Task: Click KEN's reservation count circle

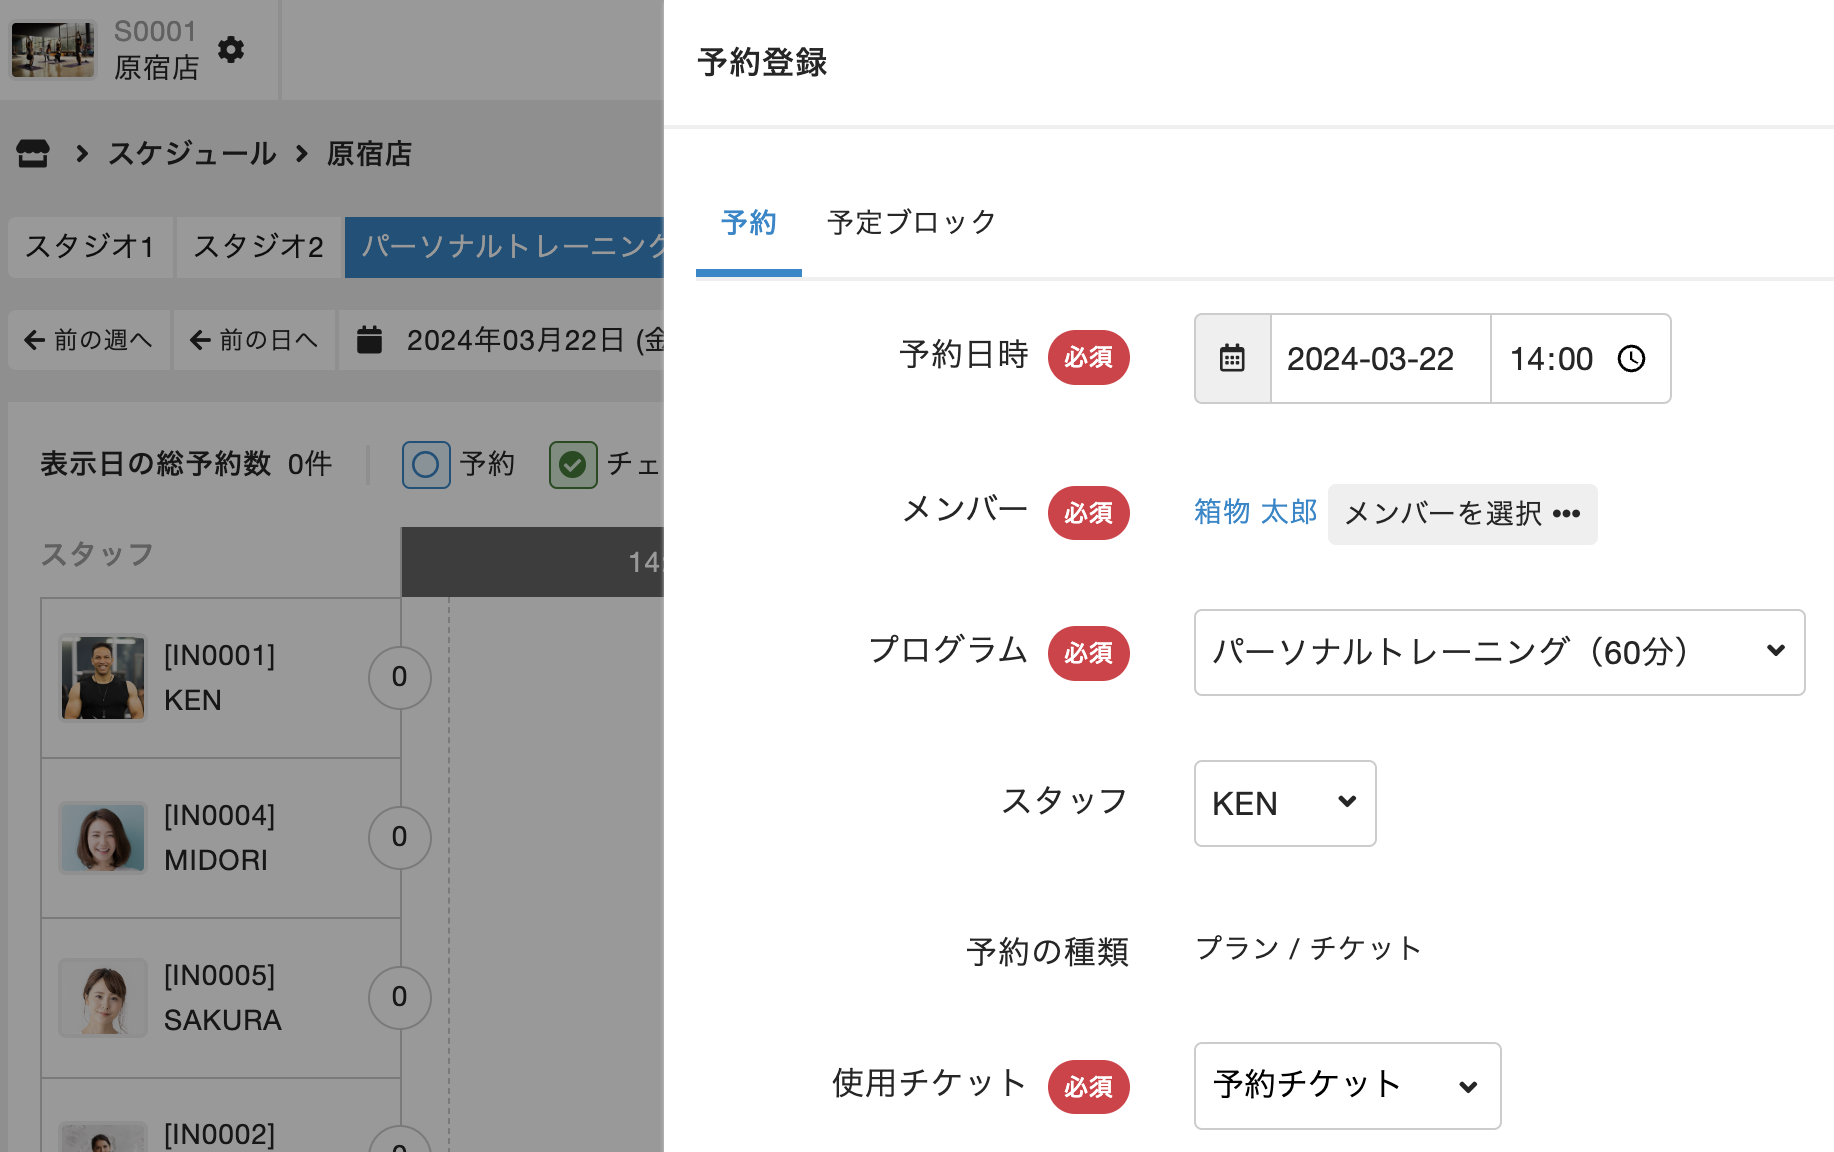Action: pyautogui.click(x=399, y=677)
